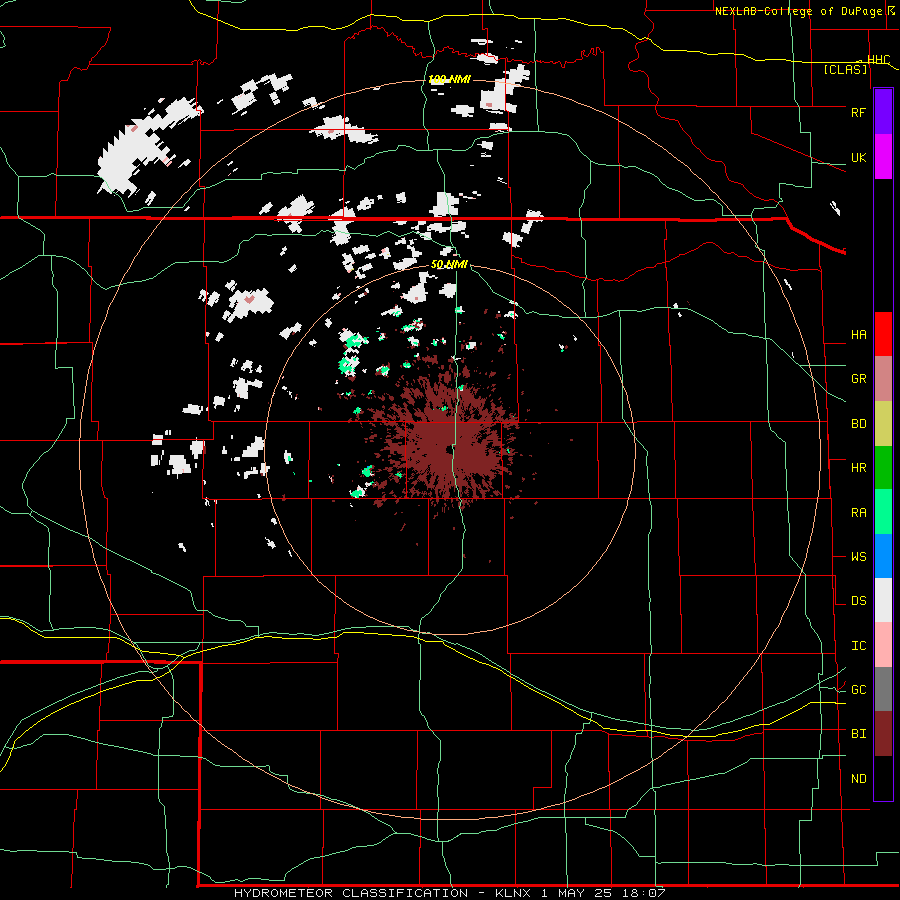Click the gray GC legend swatch
This screenshot has width=900, height=900.
pos(883,689)
